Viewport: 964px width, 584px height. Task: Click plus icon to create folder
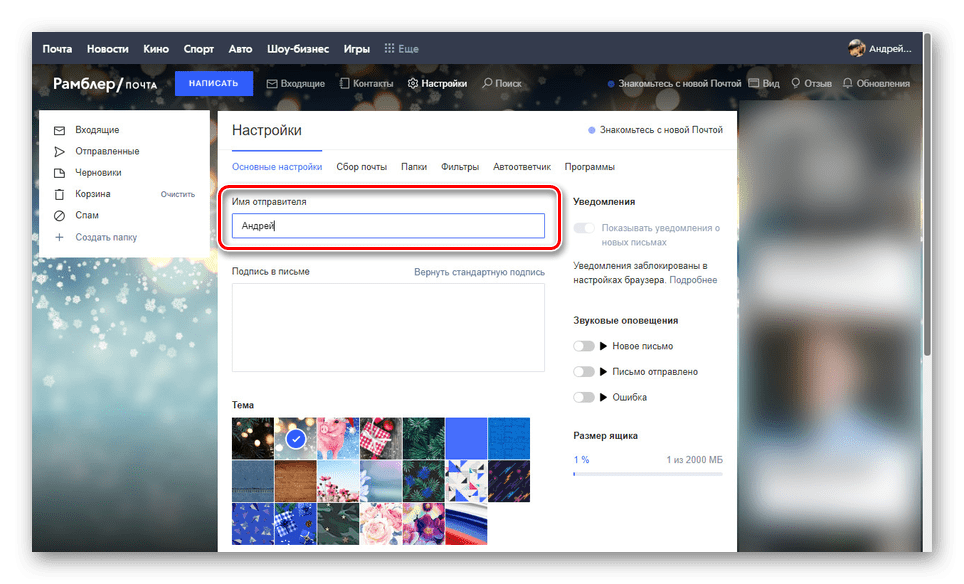pos(59,237)
